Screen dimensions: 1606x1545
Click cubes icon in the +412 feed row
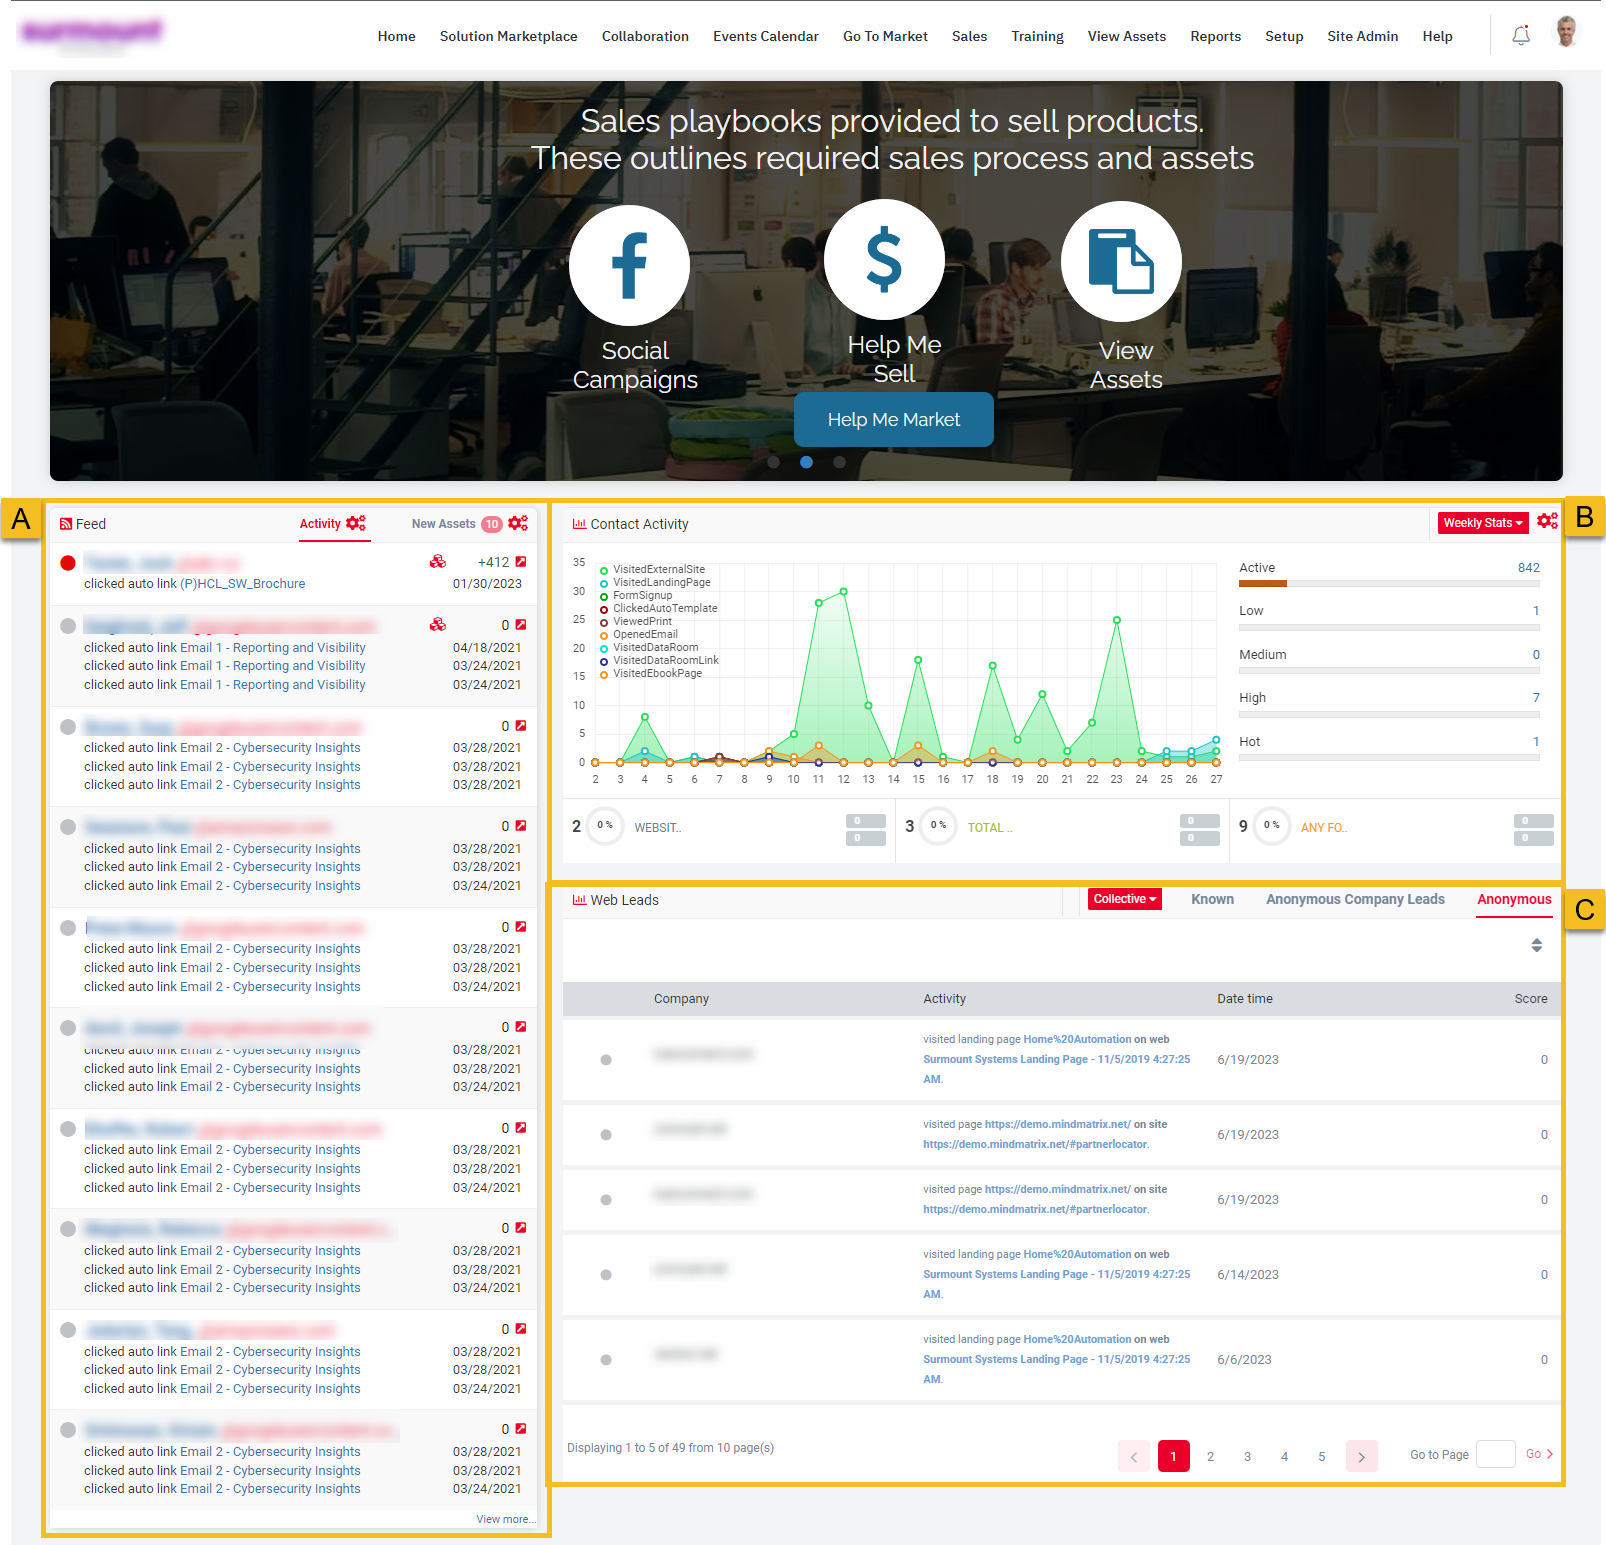438,562
